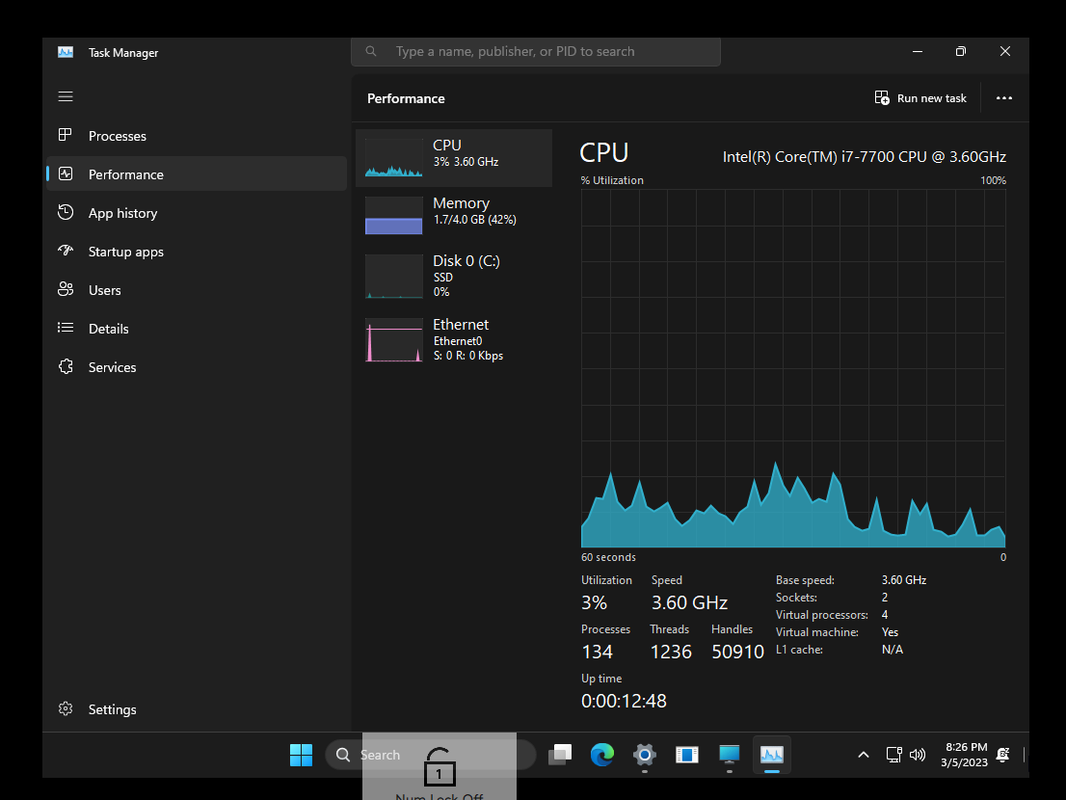Image resolution: width=1066 pixels, height=800 pixels.
Task: Click the Task Manager taskbar icon
Action: 772,755
